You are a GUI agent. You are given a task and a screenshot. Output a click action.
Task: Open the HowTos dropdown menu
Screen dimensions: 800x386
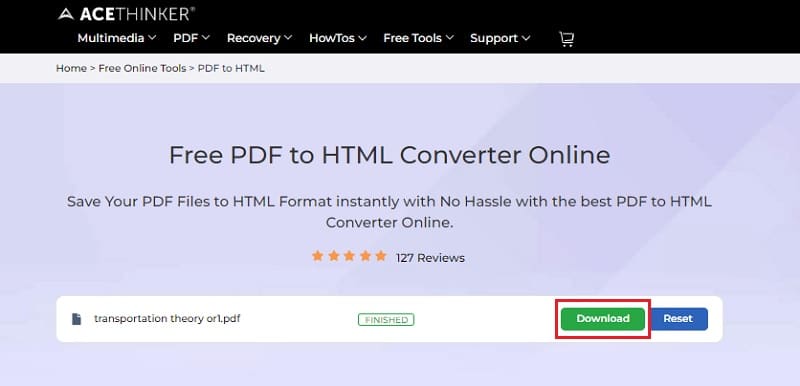338,38
